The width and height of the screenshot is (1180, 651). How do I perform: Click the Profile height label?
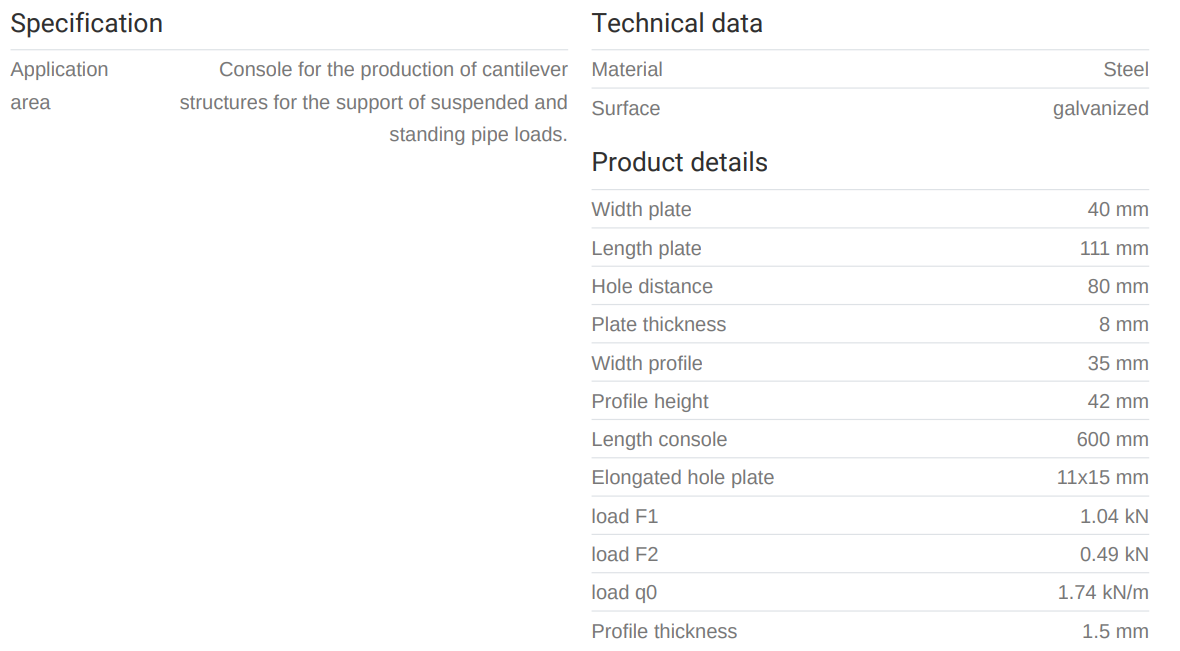pyautogui.click(x=650, y=402)
